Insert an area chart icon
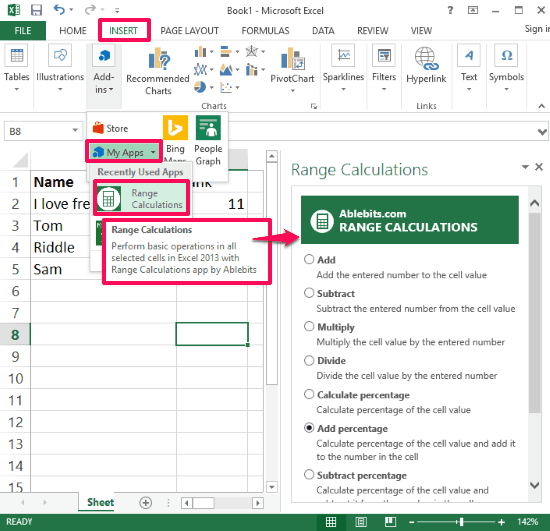The image size is (550, 531). pos(226,69)
